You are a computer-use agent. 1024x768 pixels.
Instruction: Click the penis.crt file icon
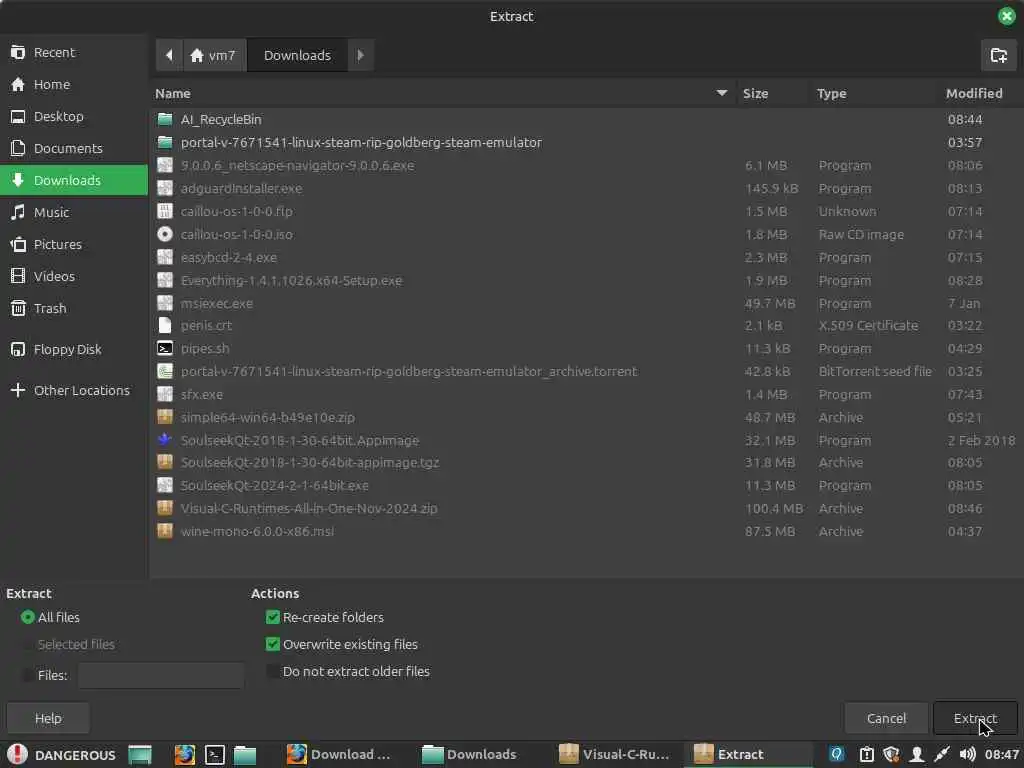165,325
